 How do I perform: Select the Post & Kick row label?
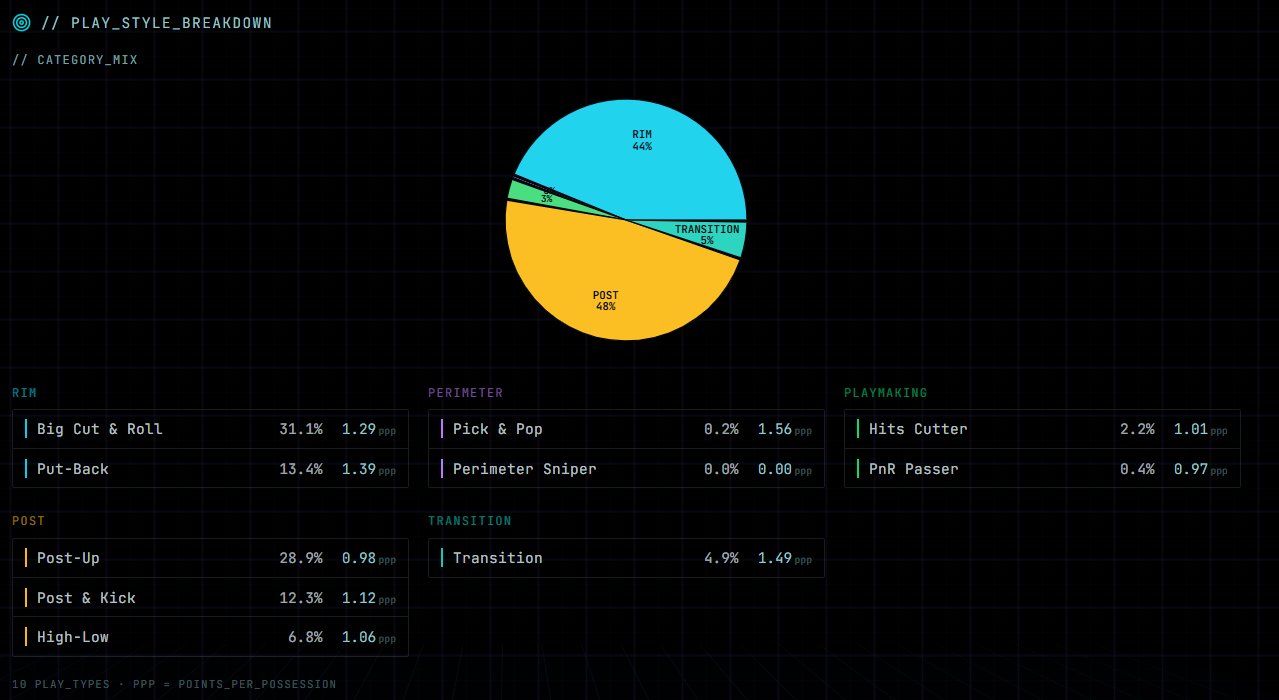click(86, 598)
